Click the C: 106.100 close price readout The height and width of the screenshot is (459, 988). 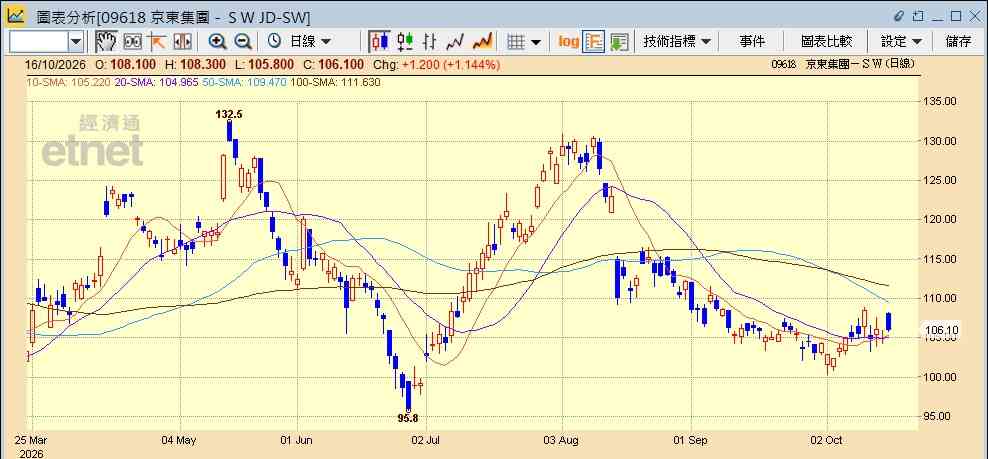(333, 64)
